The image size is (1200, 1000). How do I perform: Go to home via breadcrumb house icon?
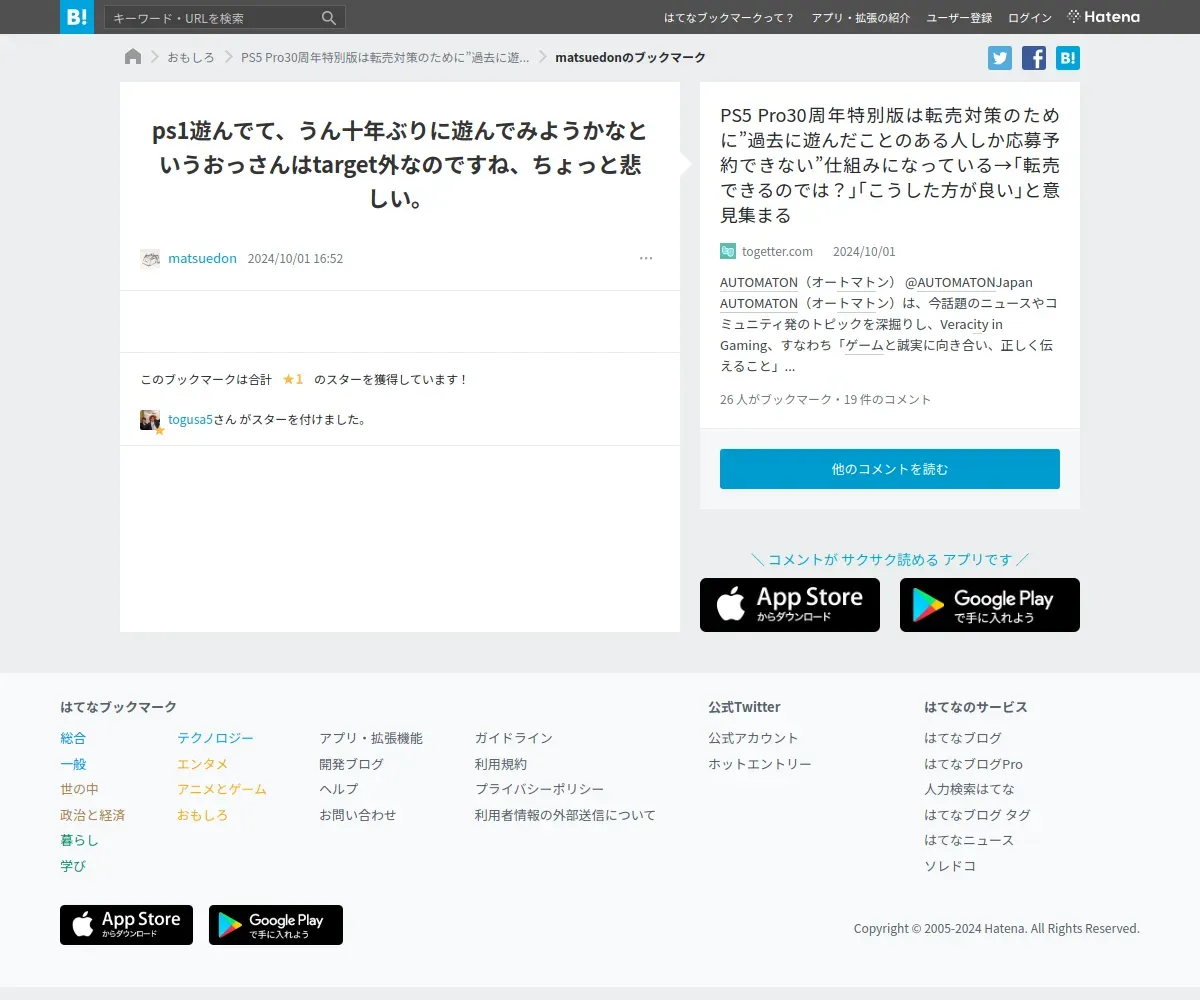pos(133,57)
